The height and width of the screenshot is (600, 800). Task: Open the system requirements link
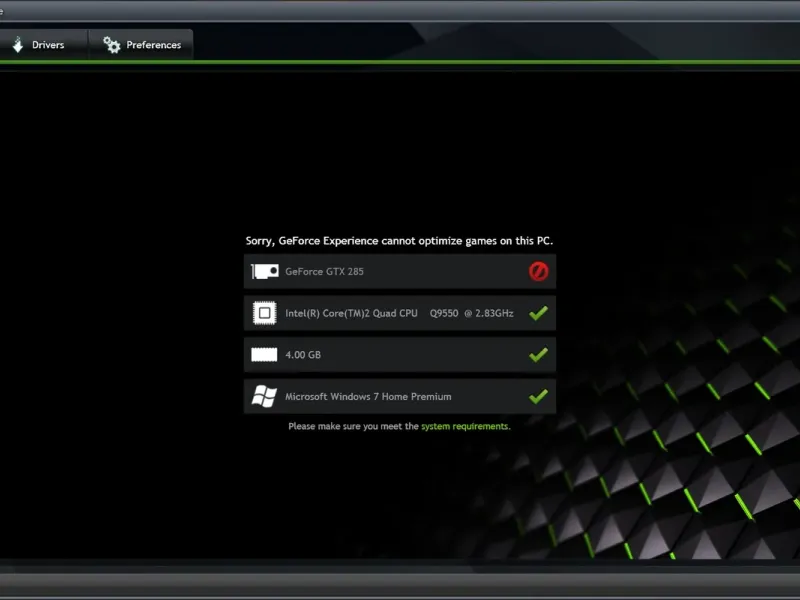pos(465,426)
